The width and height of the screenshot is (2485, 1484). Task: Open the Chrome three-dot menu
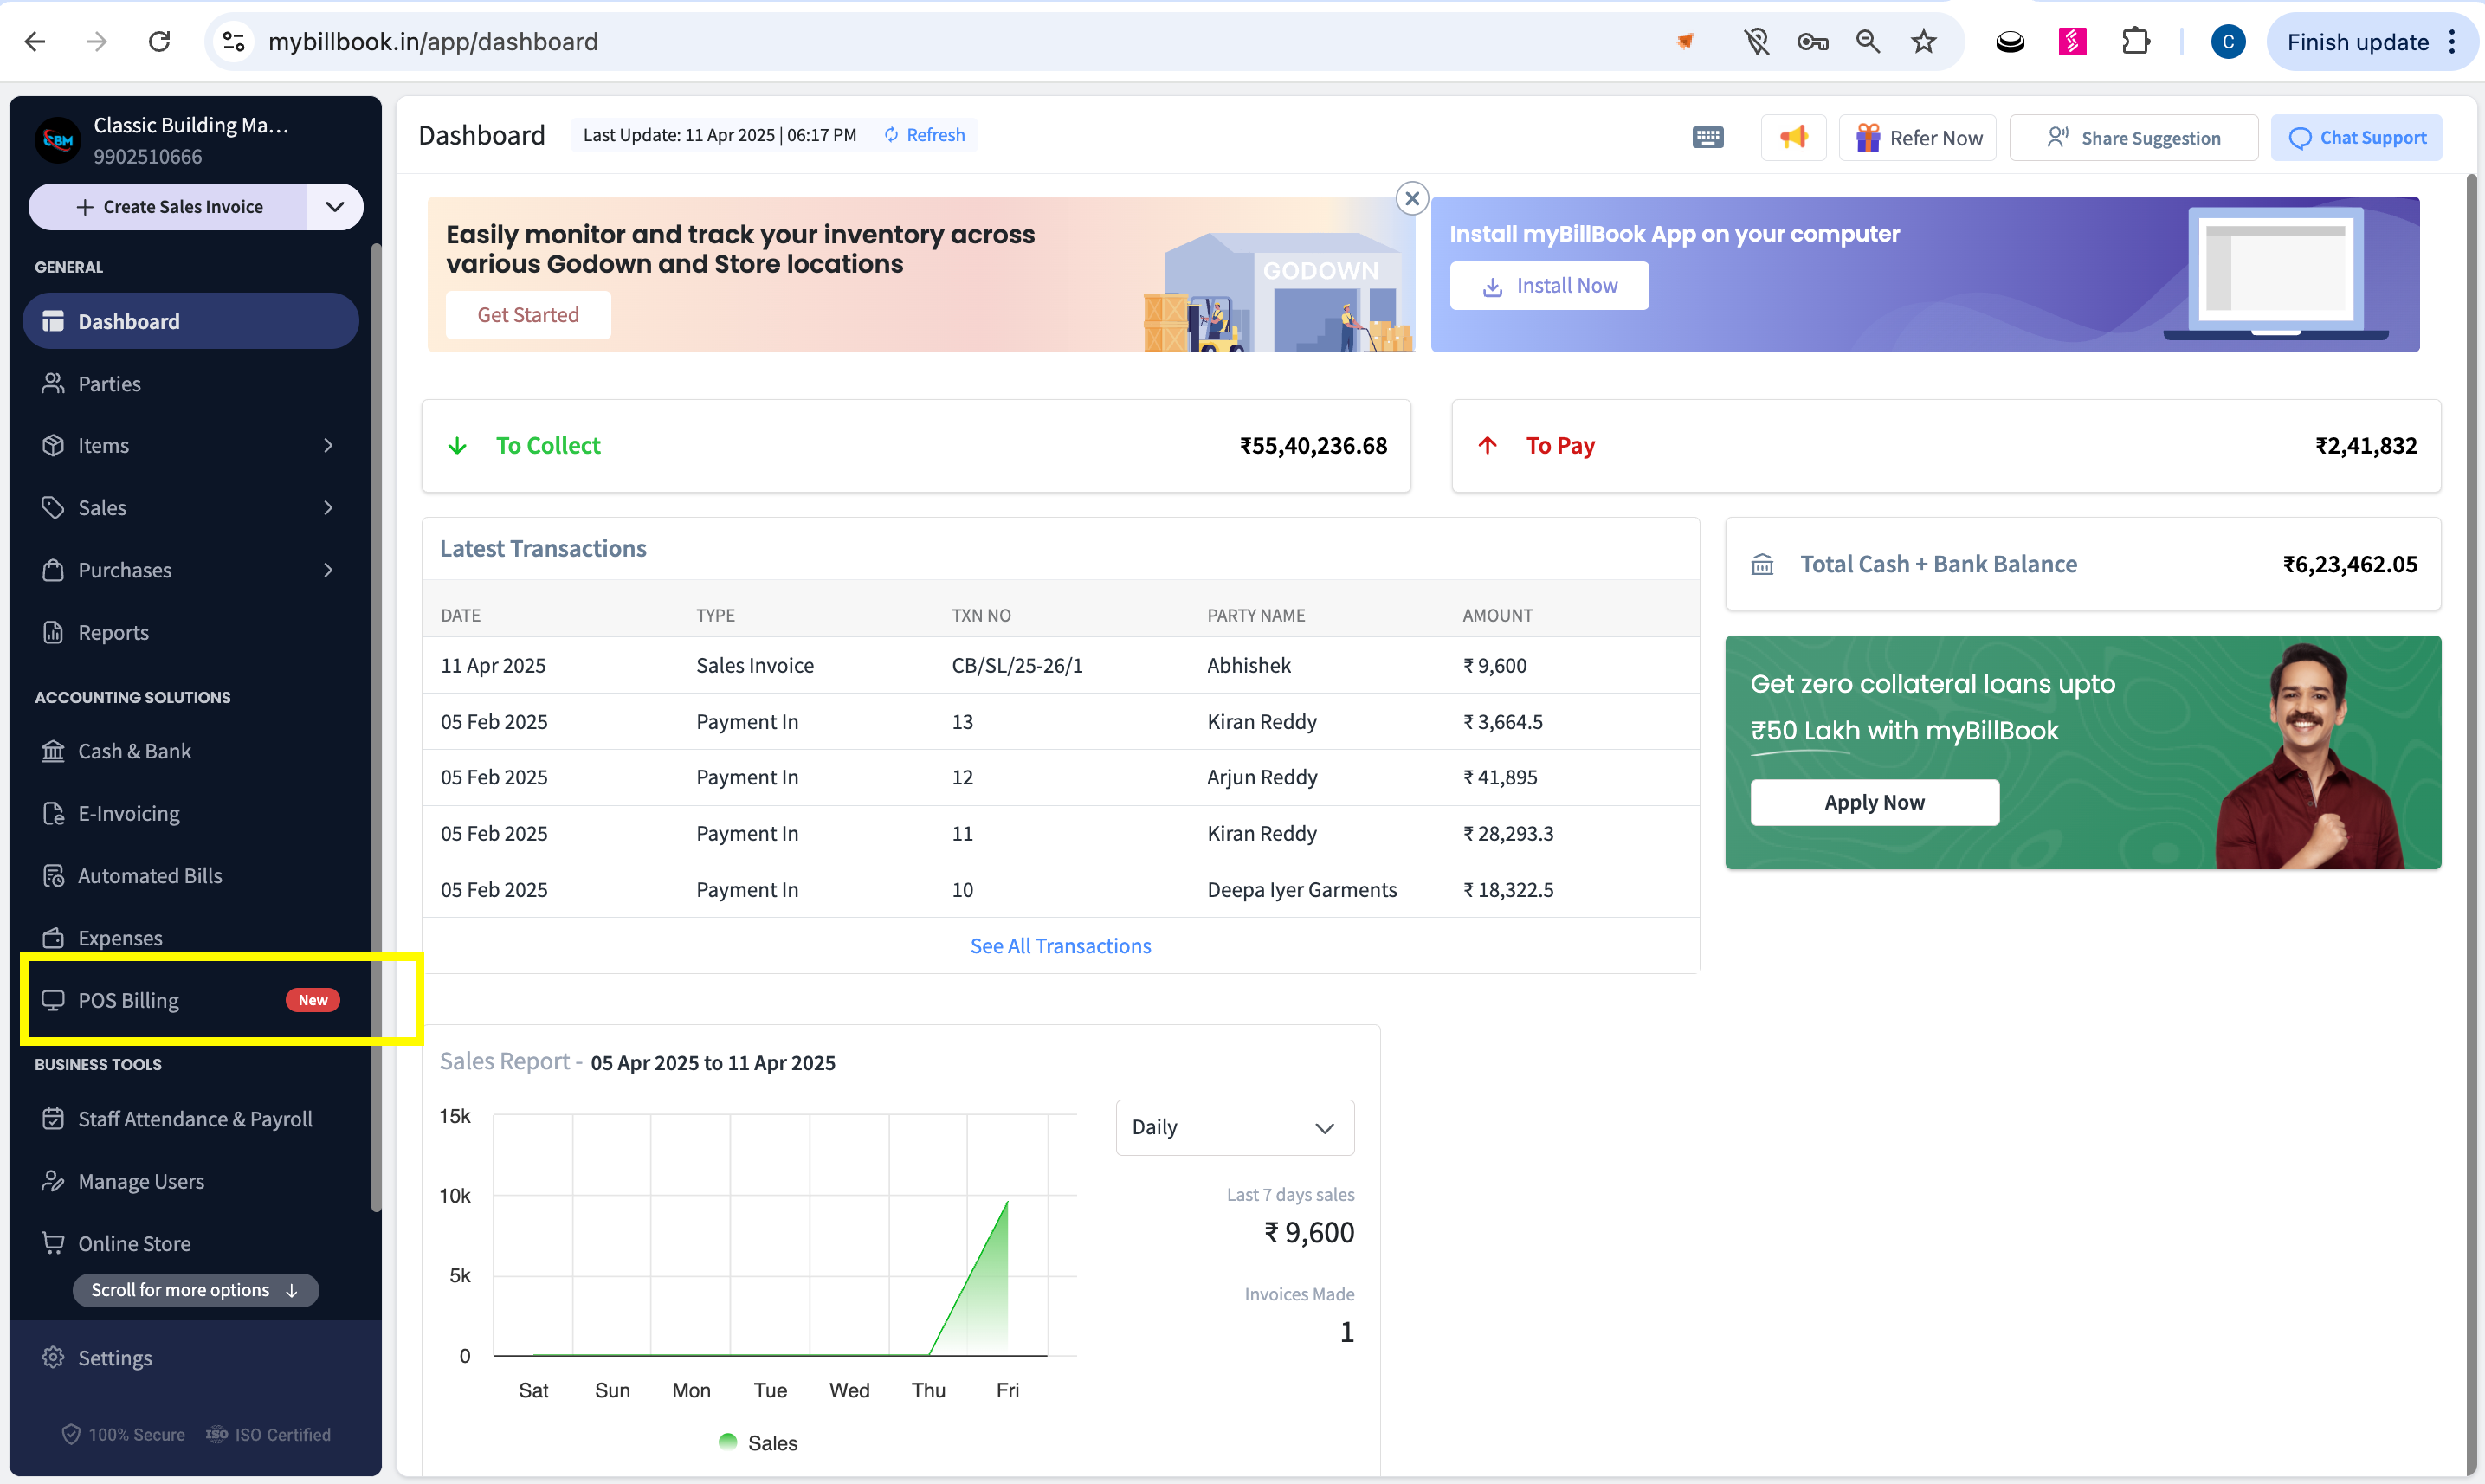2452,41
